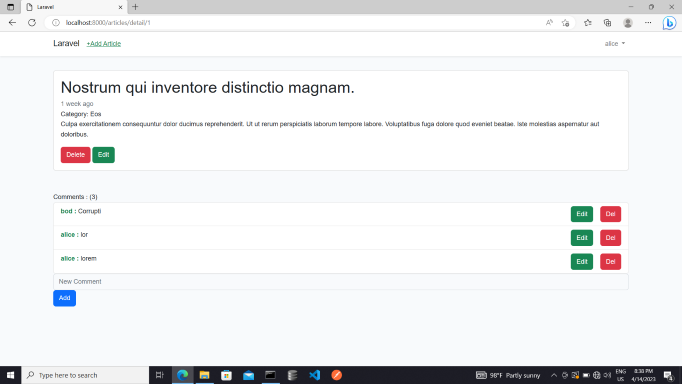This screenshot has height=384, width=682.
Task: Open File Explorer from taskbar
Action: pyautogui.click(x=204, y=375)
